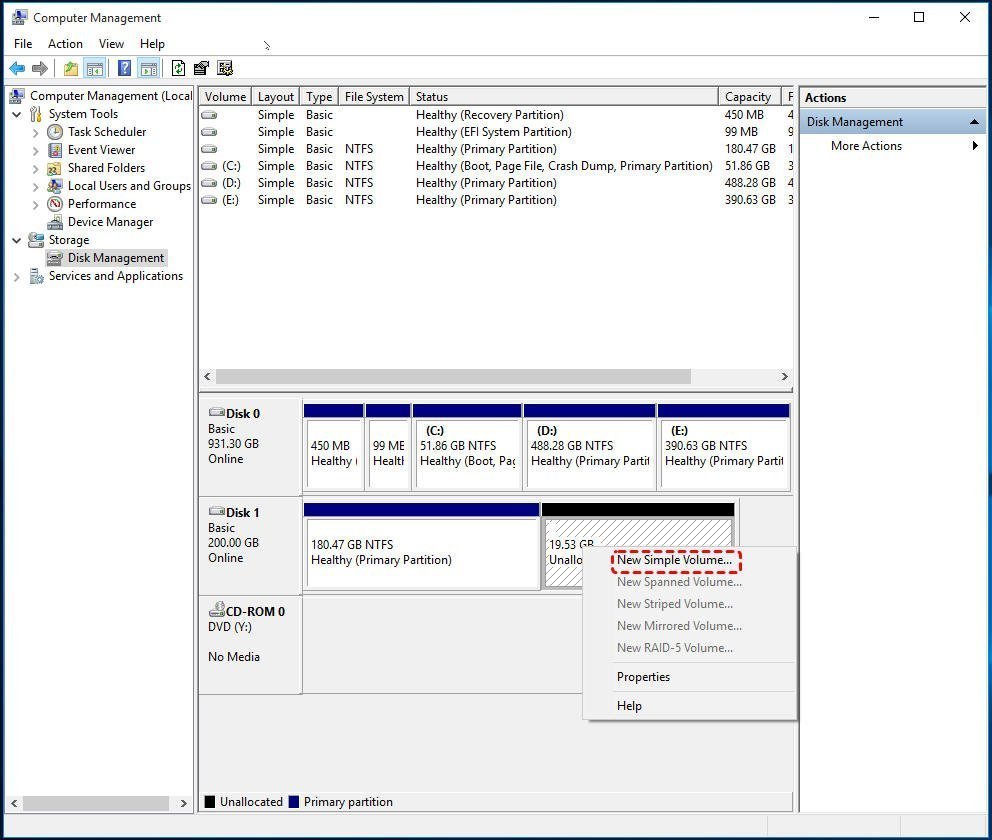The width and height of the screenshot is (992, 840).
Task: Sort list by Capacity column header
Action: (747, 97)
